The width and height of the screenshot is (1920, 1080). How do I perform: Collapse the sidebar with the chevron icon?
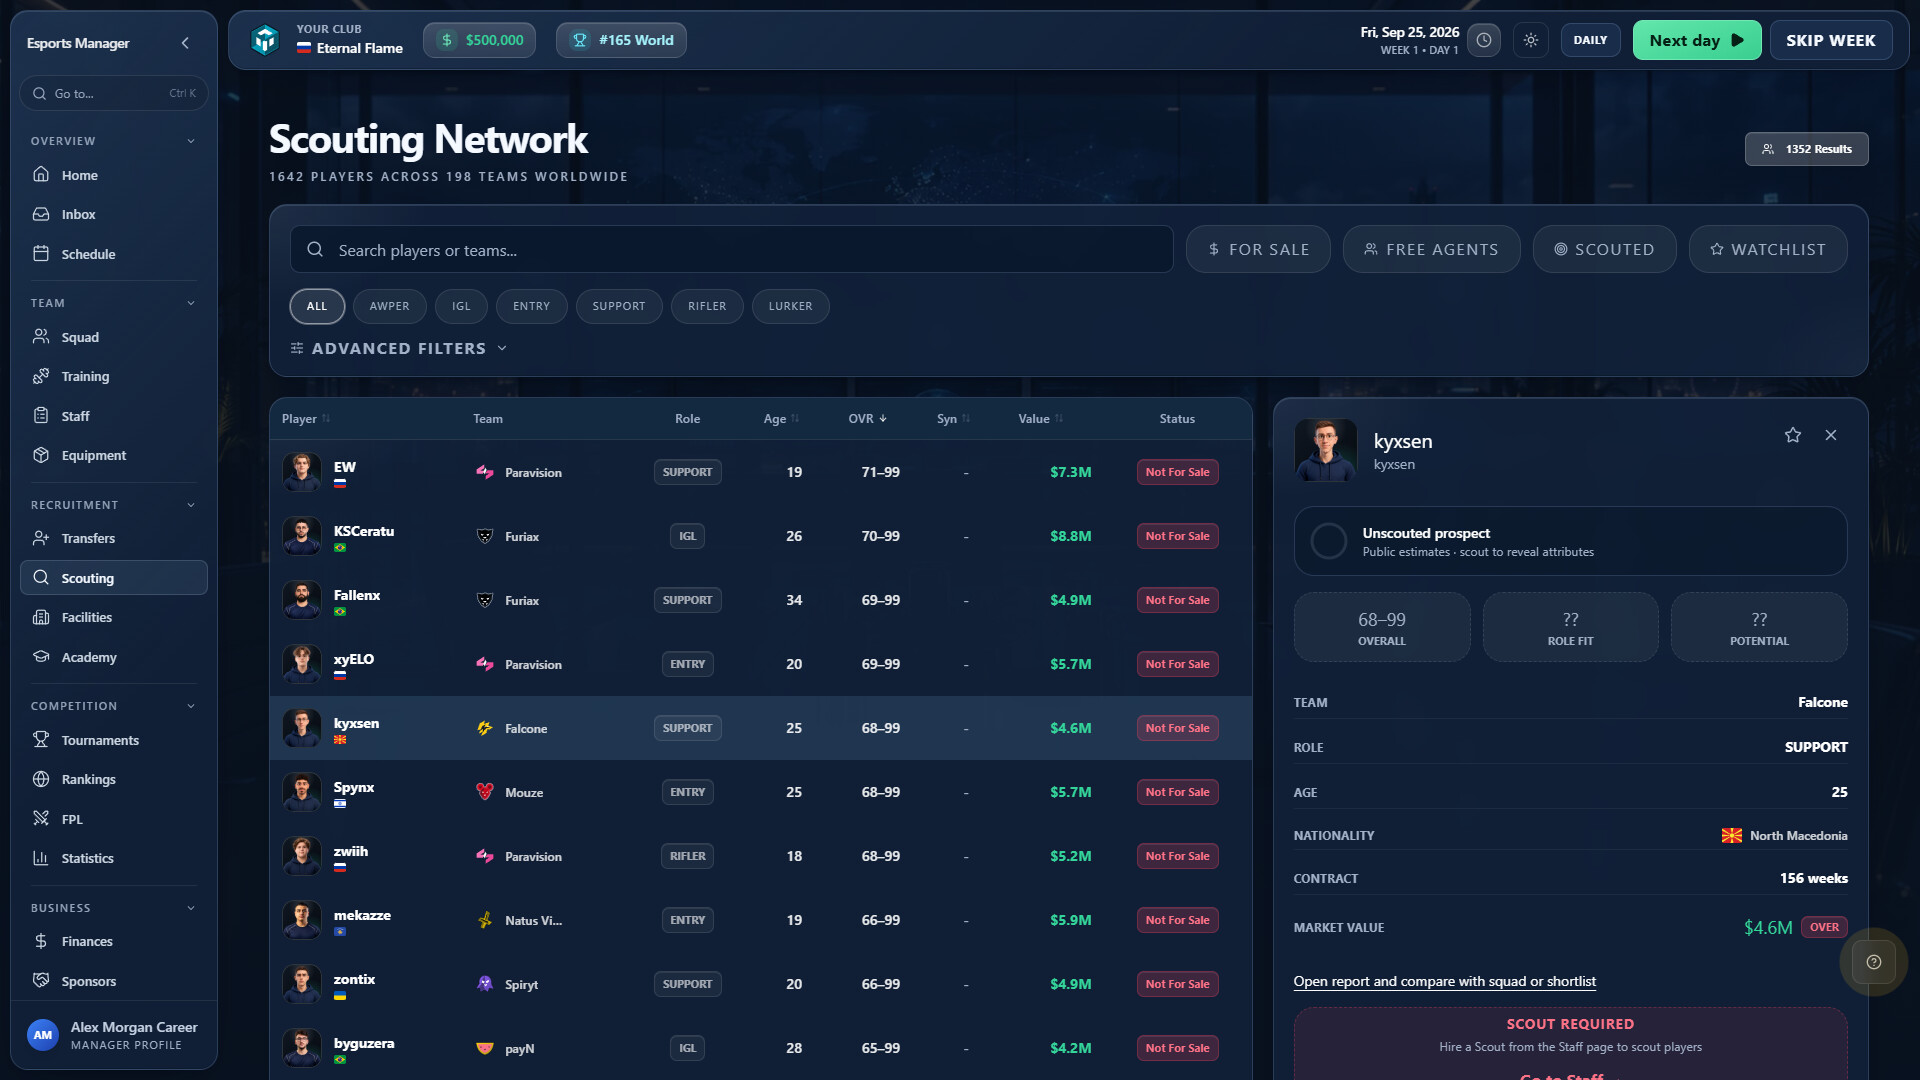[185, 43]
